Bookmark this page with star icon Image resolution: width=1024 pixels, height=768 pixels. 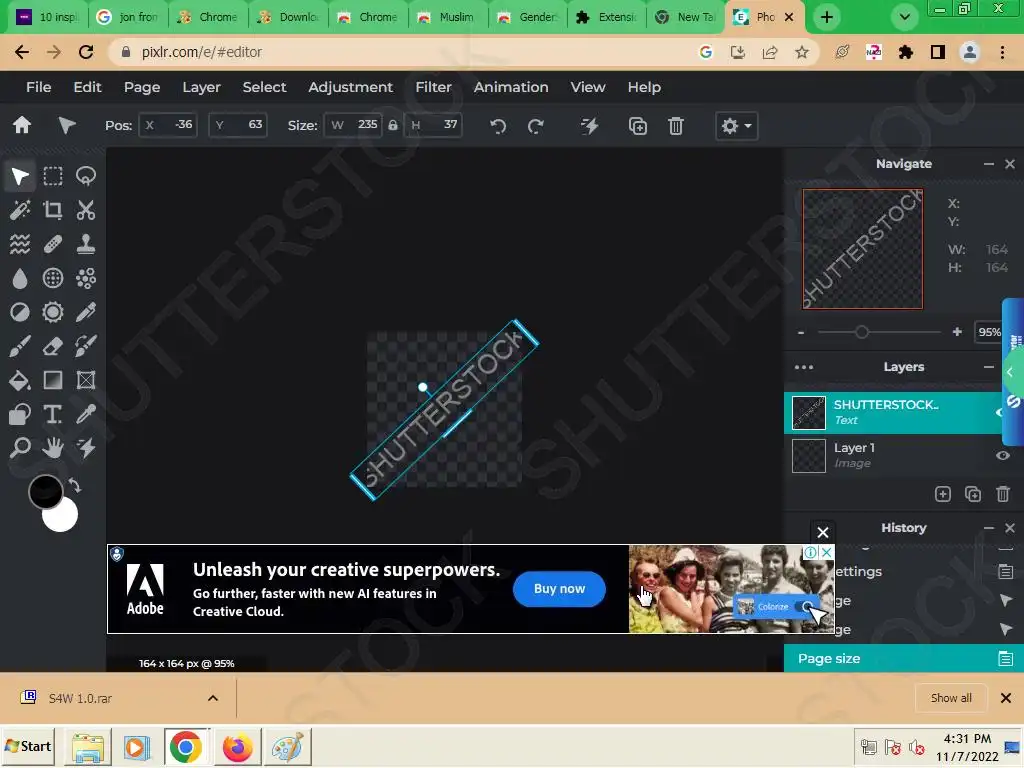pos(802,52)
